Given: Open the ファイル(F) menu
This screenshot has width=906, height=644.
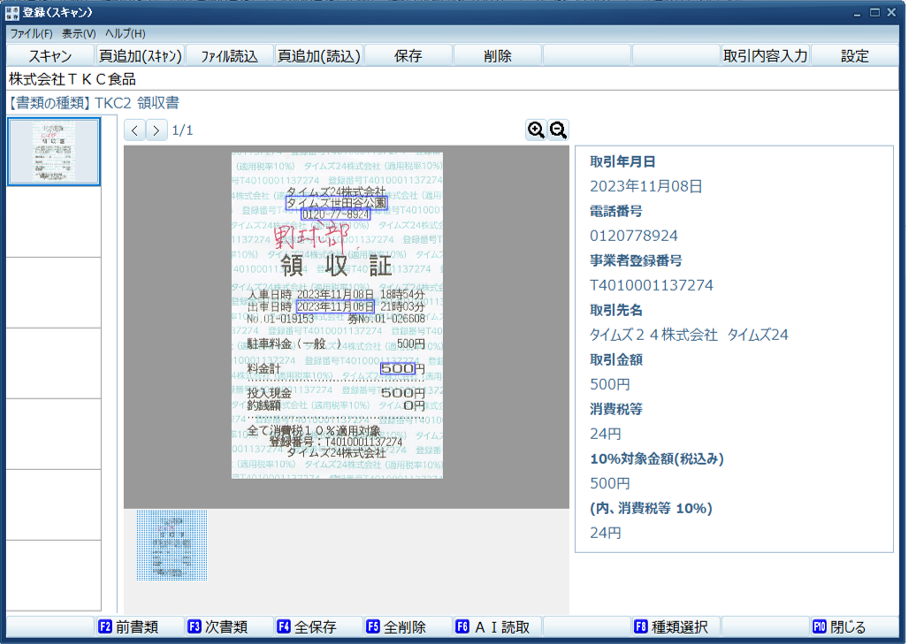Looking at the screenshot, I should click(x=31, y=33).
